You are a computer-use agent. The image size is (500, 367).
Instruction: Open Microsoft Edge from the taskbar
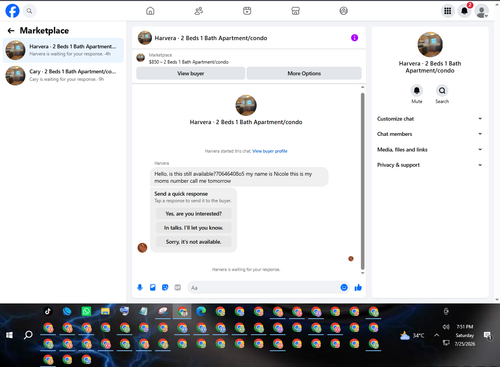201,311
